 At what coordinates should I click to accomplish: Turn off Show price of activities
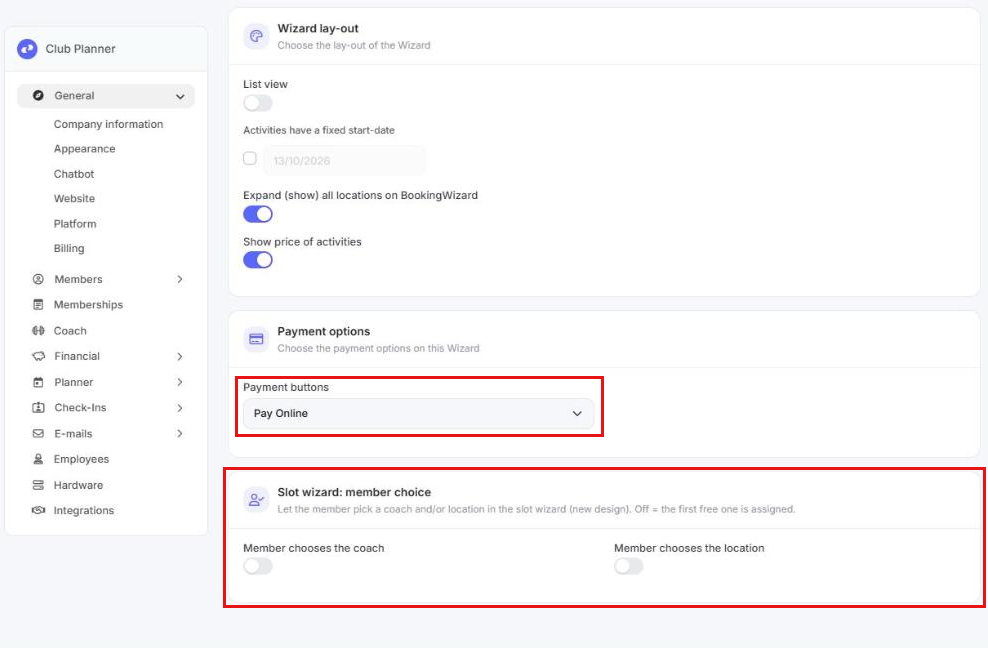tap(258, 260)
